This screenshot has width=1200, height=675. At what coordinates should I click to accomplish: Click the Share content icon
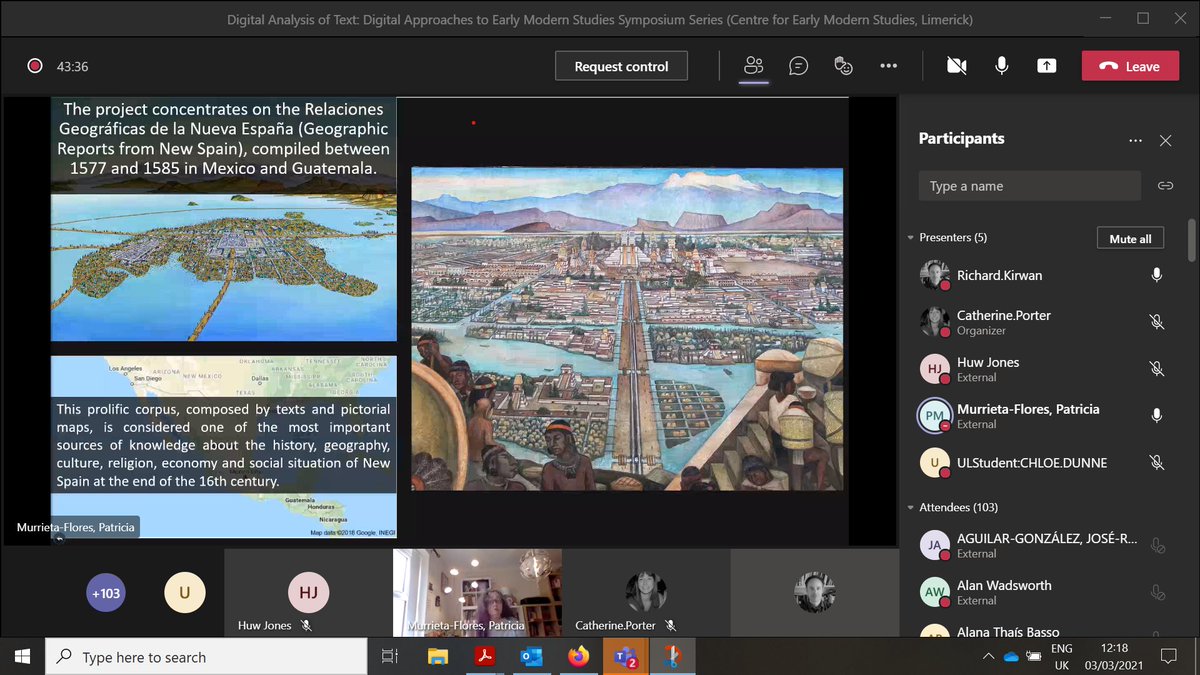pyautogui.click(x=1046, y=66)
